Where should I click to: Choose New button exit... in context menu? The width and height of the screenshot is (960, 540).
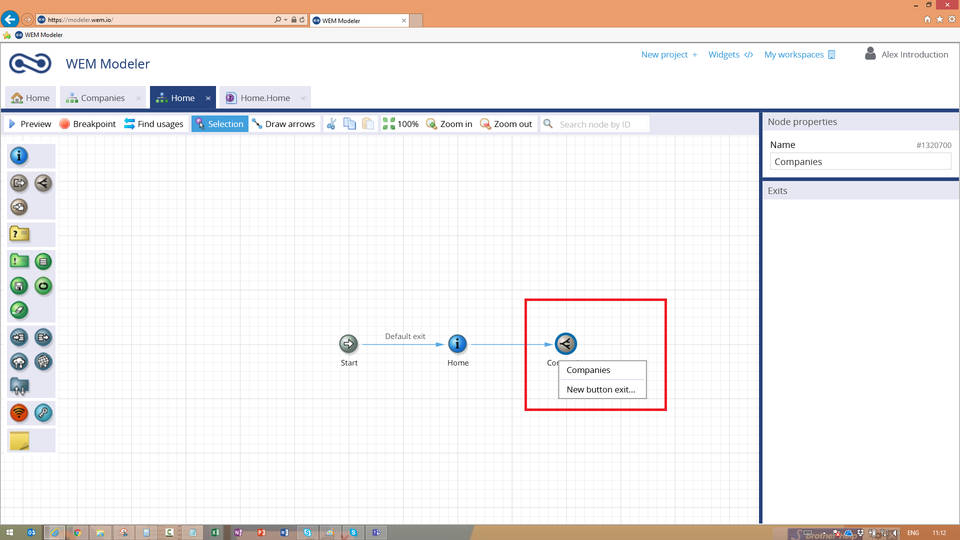[602, 389]
